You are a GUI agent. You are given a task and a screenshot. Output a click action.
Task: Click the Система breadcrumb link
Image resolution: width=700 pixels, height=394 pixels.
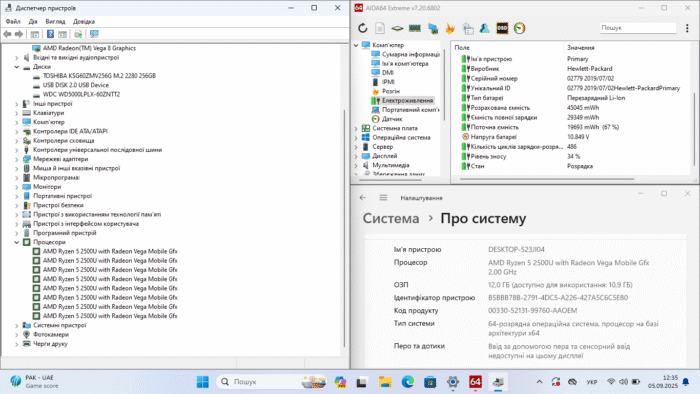(391, 218)
